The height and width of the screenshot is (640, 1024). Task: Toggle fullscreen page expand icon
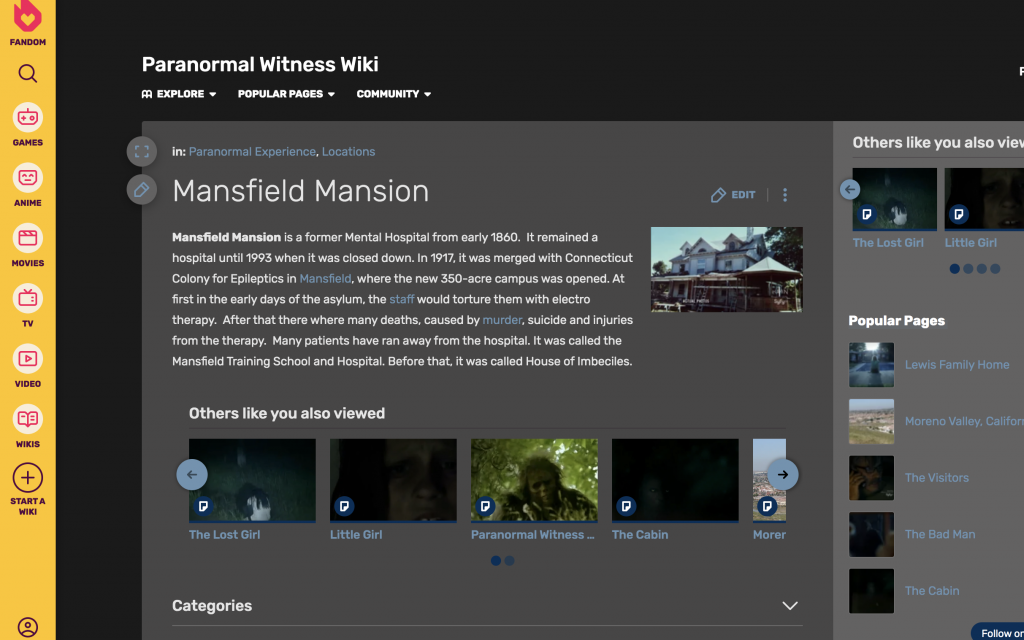point(142,152)
